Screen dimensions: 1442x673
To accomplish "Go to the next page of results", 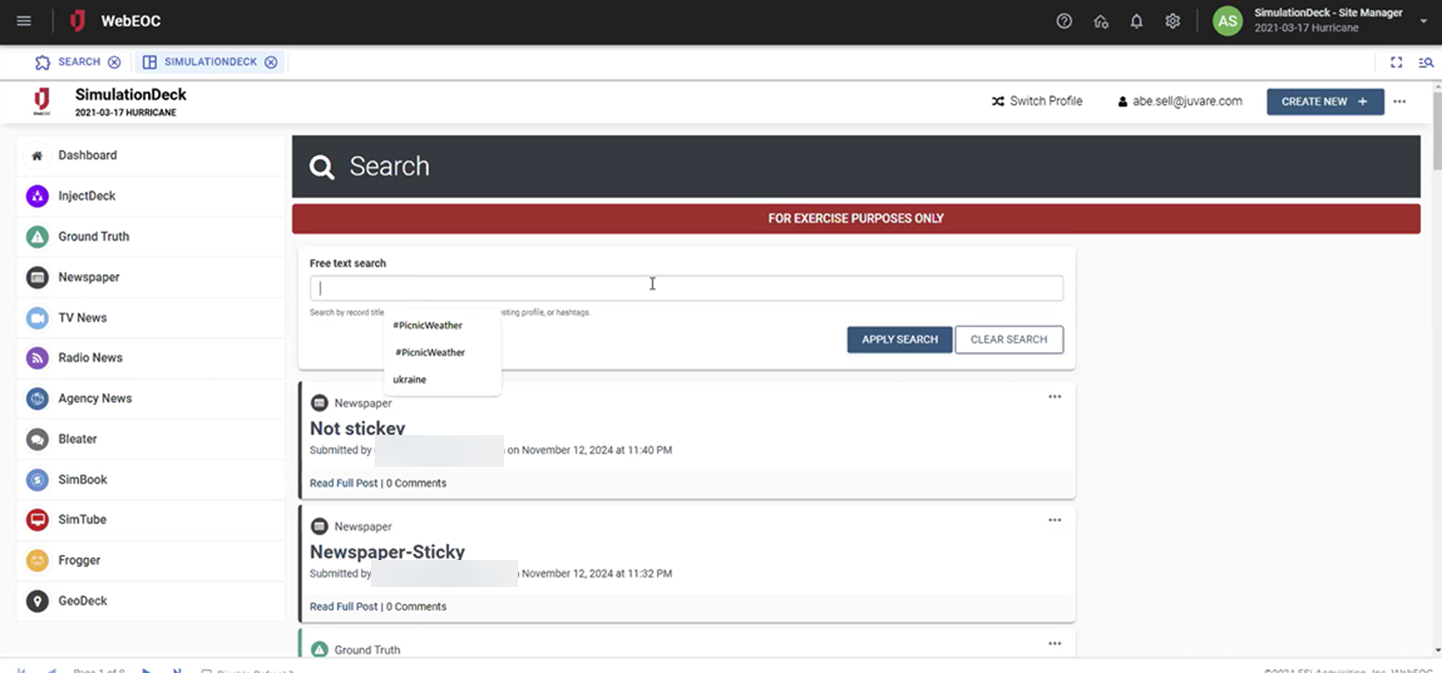I will tap(147, 671).
